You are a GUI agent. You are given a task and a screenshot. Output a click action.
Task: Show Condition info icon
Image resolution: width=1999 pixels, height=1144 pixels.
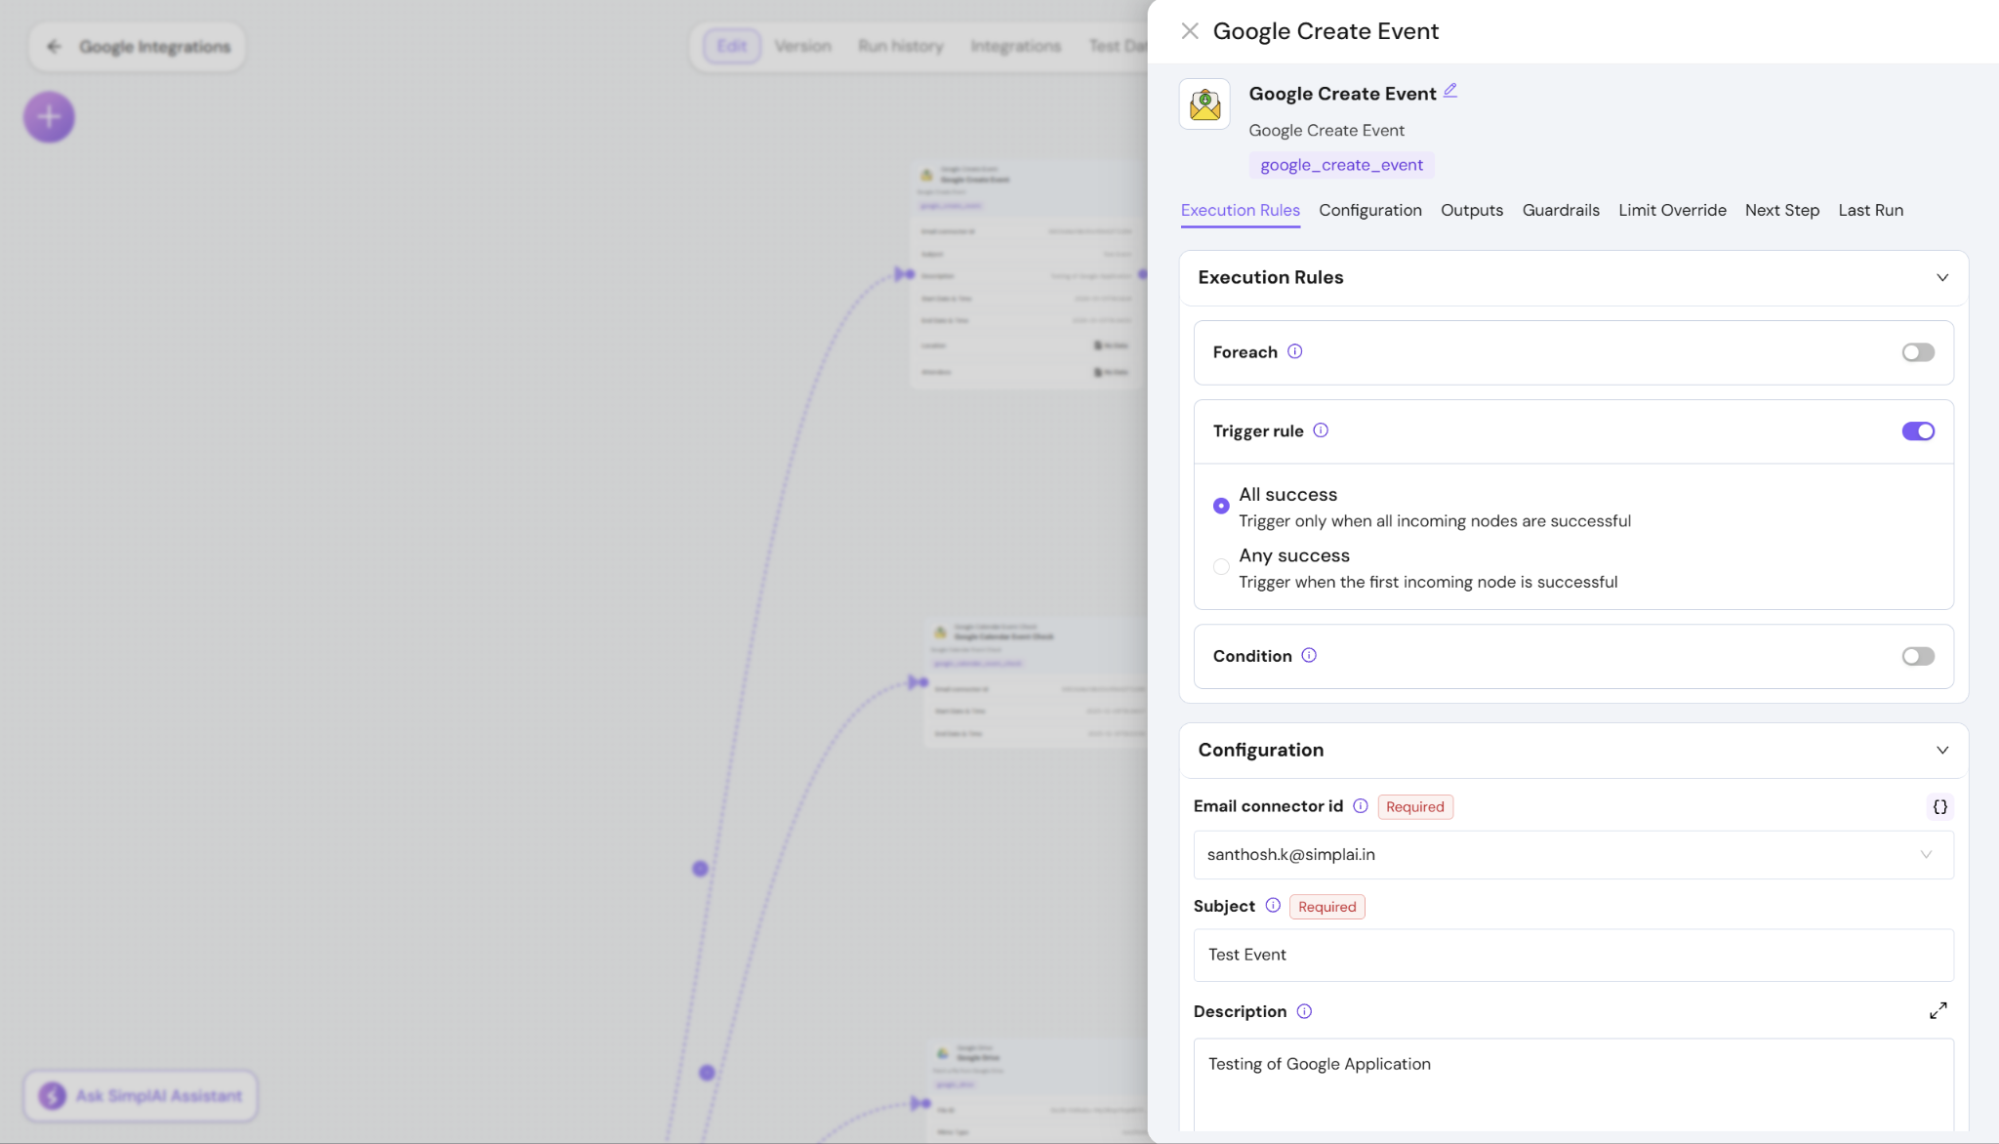[x=1309, y=655]
